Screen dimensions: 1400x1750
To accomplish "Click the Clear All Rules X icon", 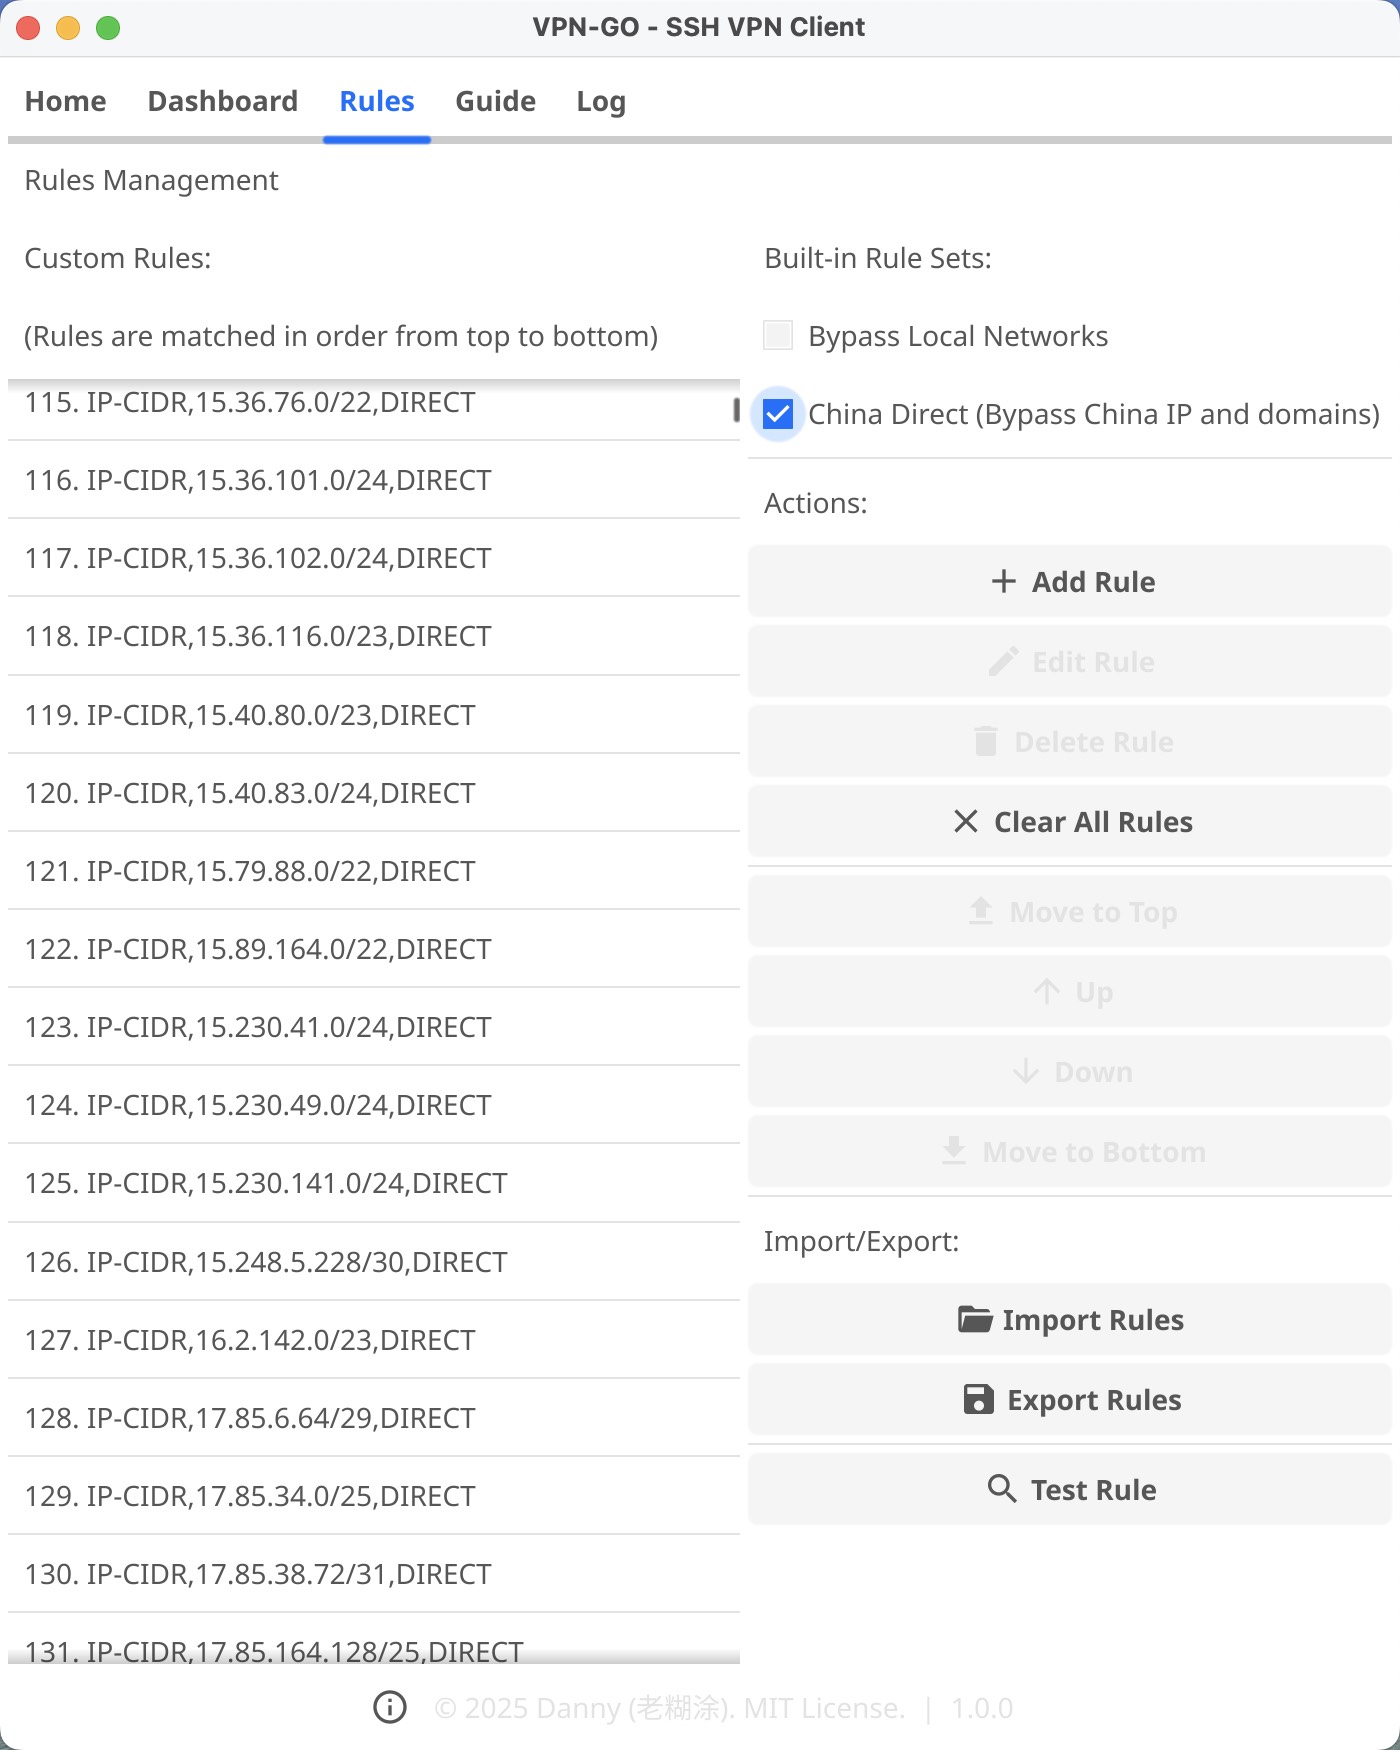I will pos(965,821).
